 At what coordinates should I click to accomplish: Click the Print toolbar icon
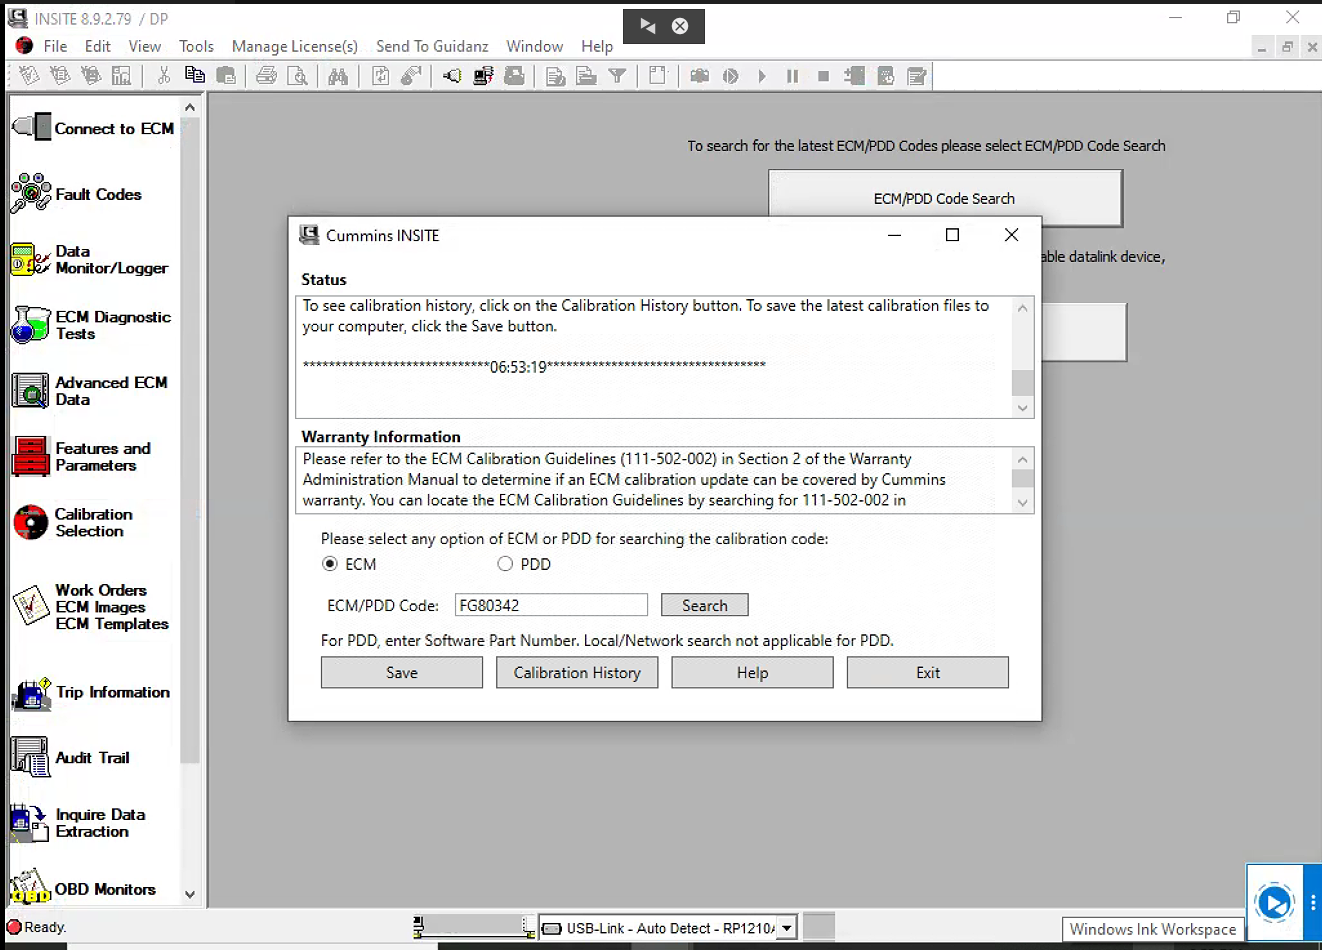(x=266, y=76)
